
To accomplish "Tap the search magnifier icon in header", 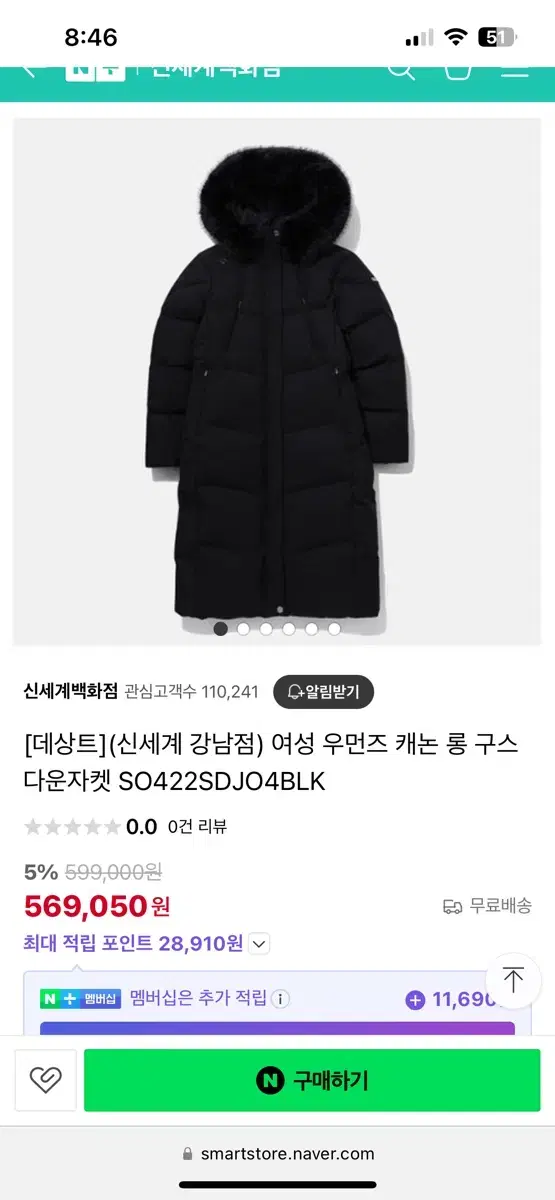I will click(400, 69).
